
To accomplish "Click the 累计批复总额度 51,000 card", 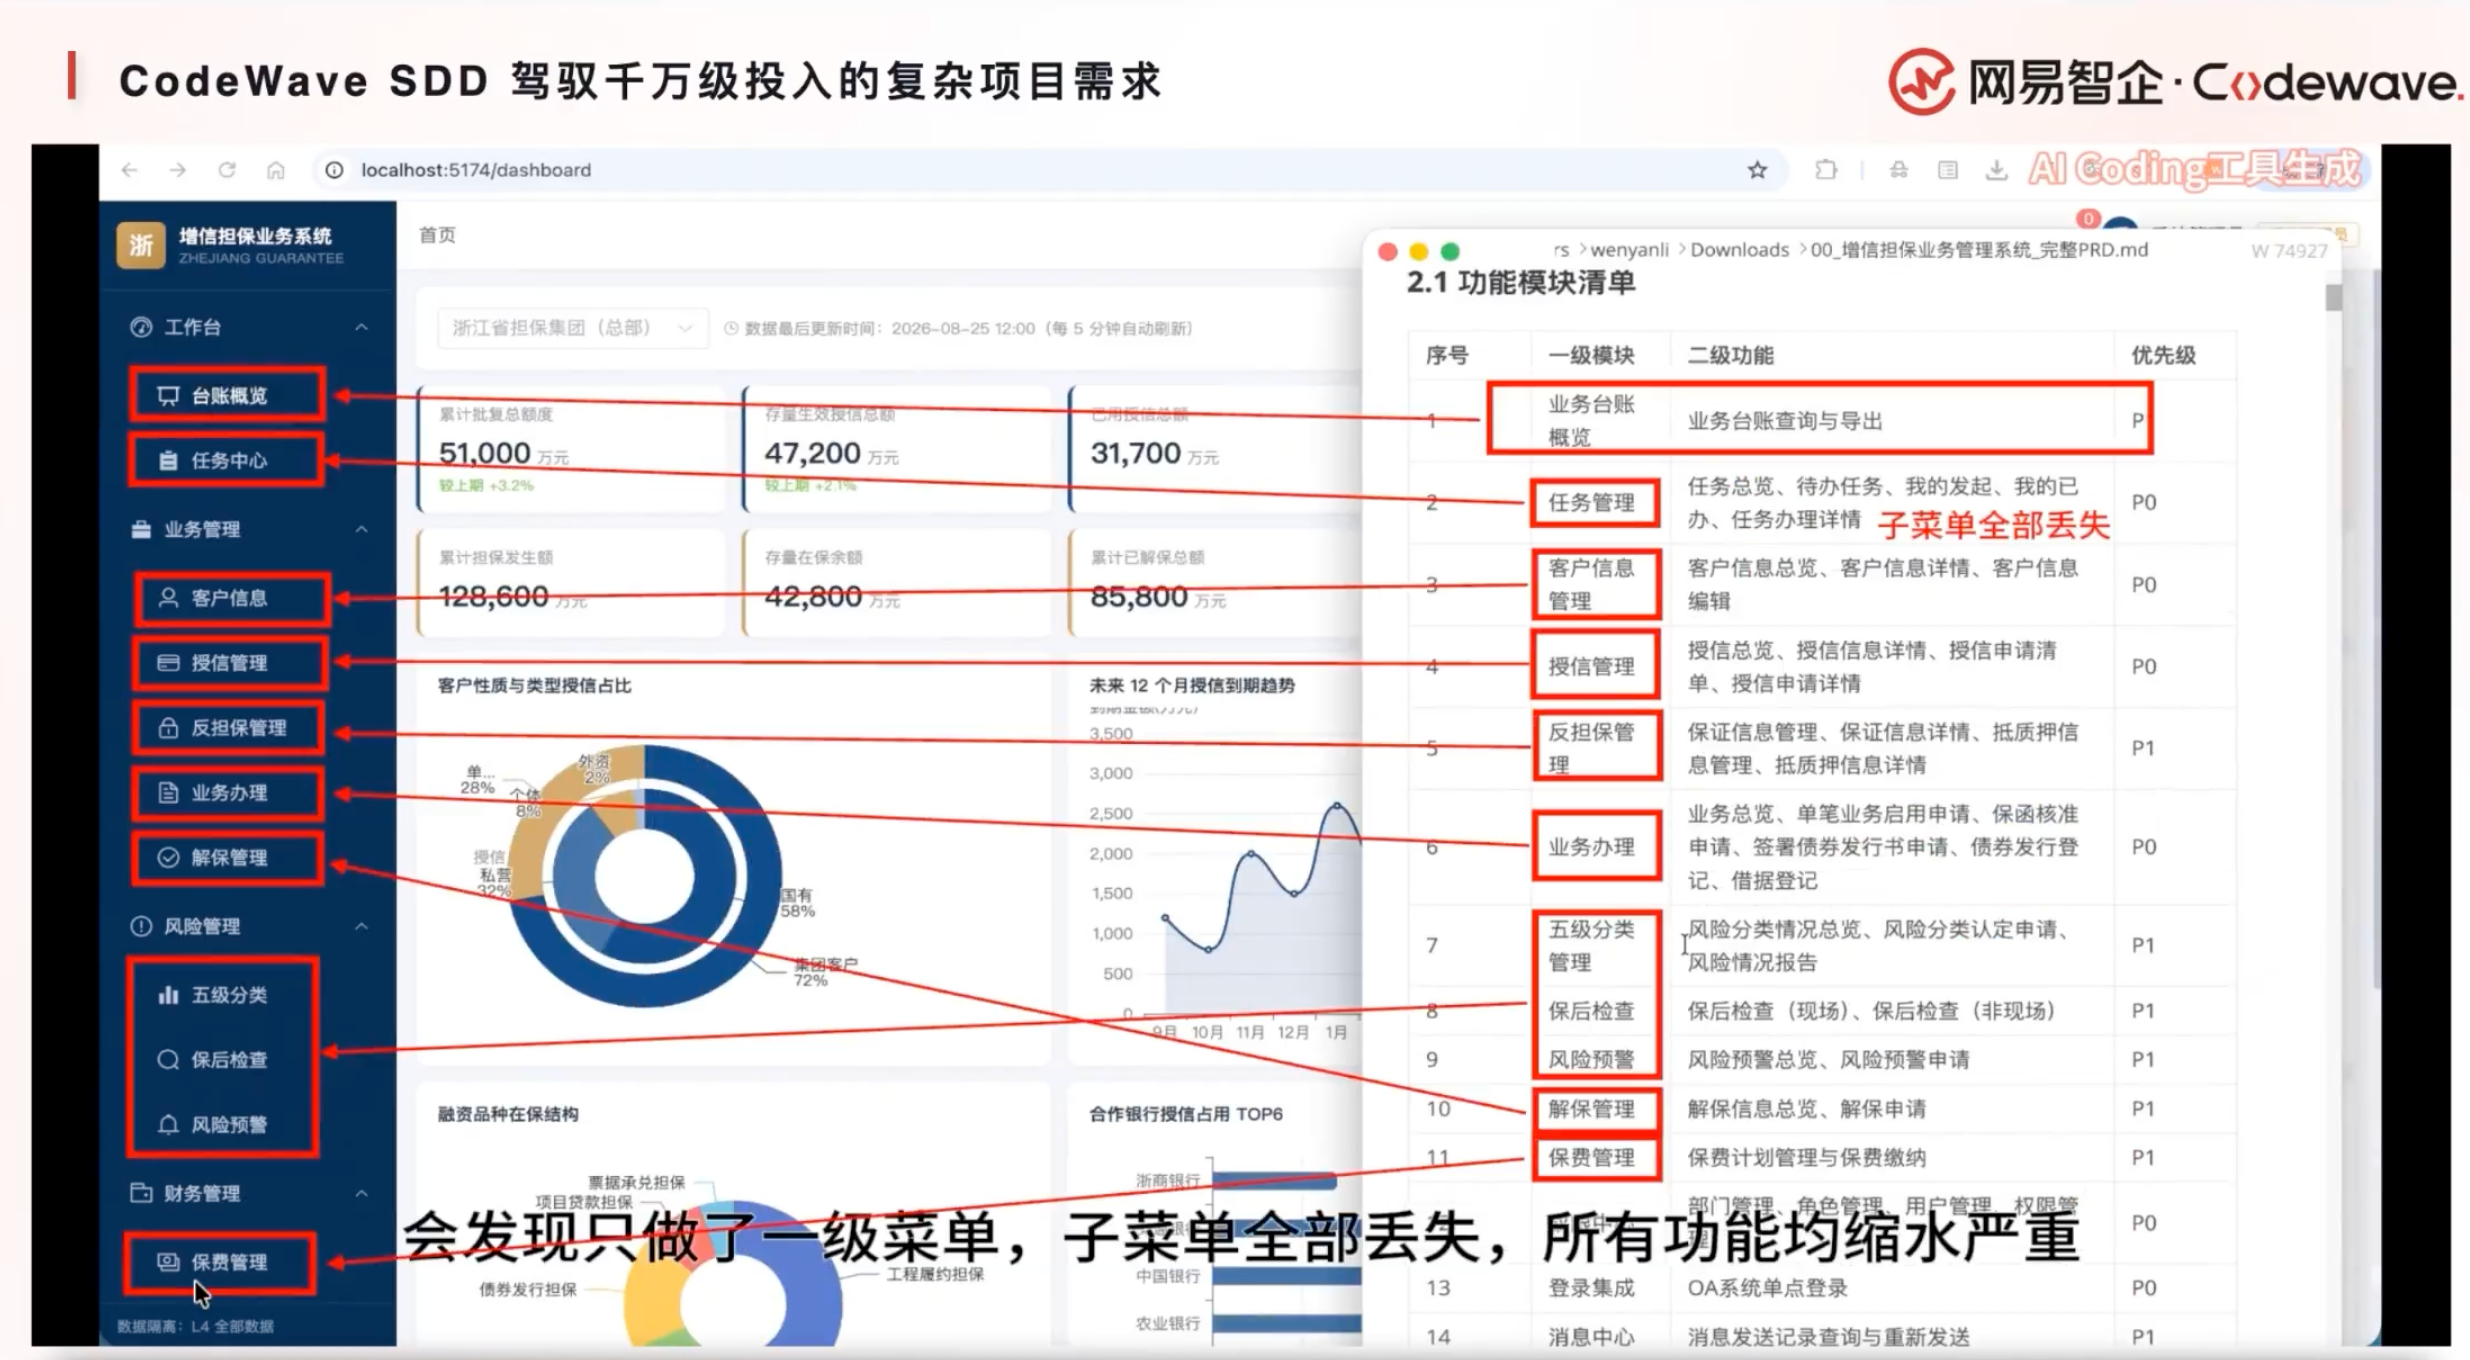I will click(571, 449).
